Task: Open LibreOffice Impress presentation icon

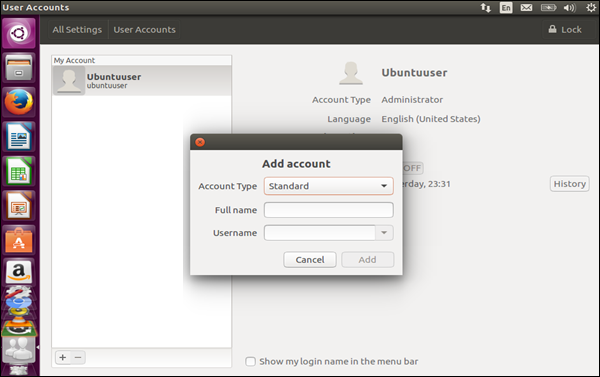Action: 18,206
